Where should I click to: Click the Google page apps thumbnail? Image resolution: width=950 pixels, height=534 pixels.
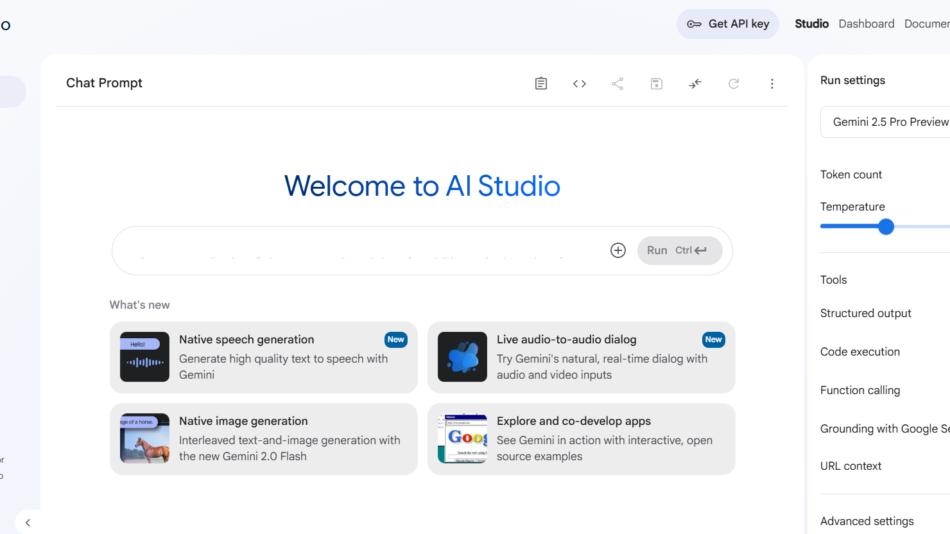pyautogui.click(x=462, y=438)
